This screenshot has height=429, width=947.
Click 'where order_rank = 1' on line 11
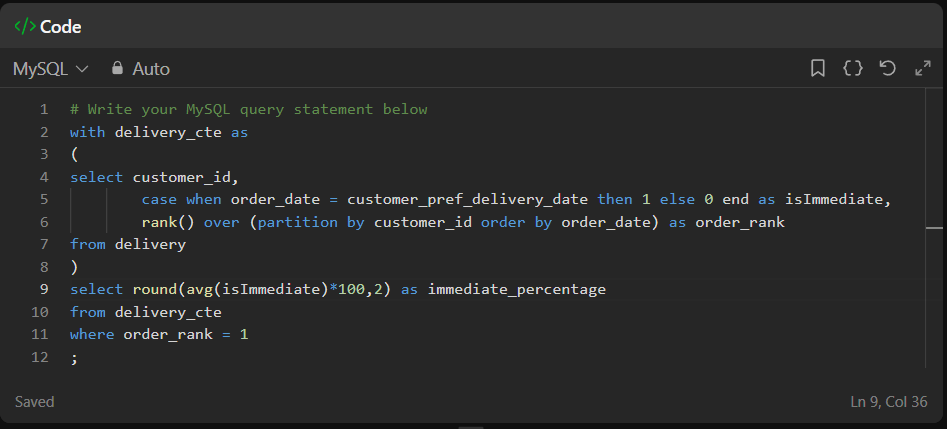(x=159, y=335)
